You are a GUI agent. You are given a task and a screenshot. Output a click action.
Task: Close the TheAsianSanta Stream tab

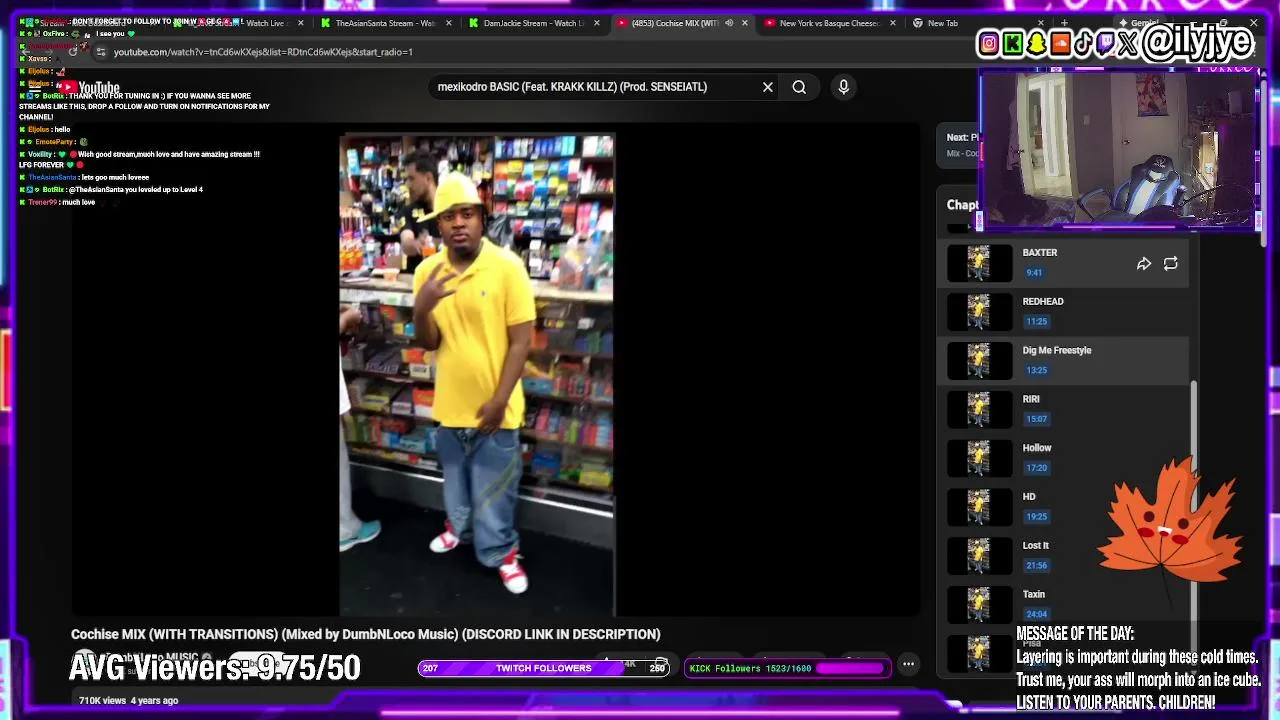(x=448, y=23)
